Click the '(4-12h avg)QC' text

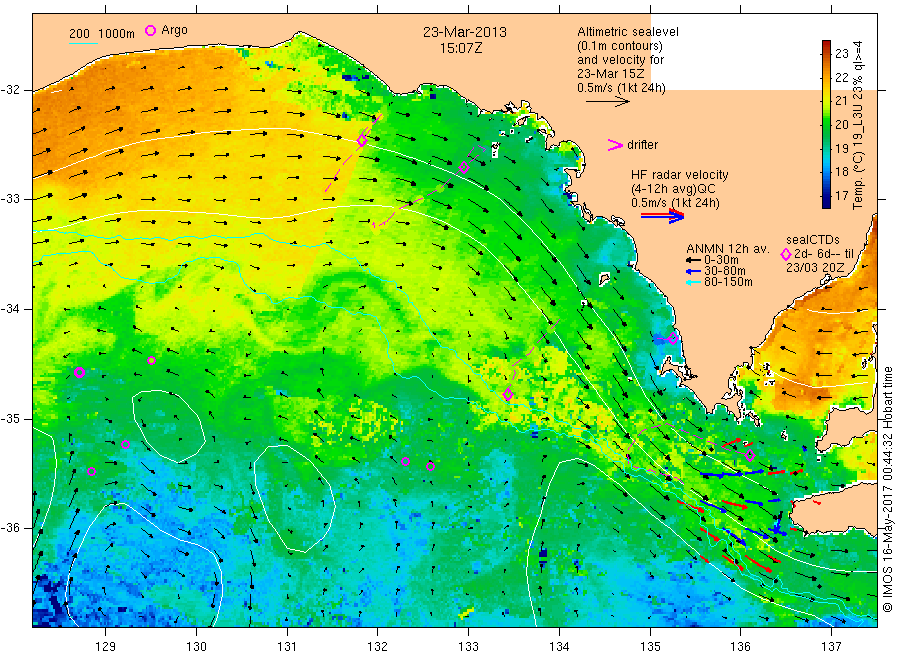coord(673,189)
